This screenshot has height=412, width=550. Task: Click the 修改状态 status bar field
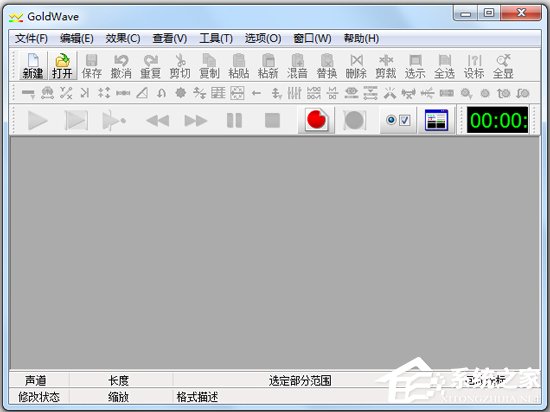pos(39,397)
